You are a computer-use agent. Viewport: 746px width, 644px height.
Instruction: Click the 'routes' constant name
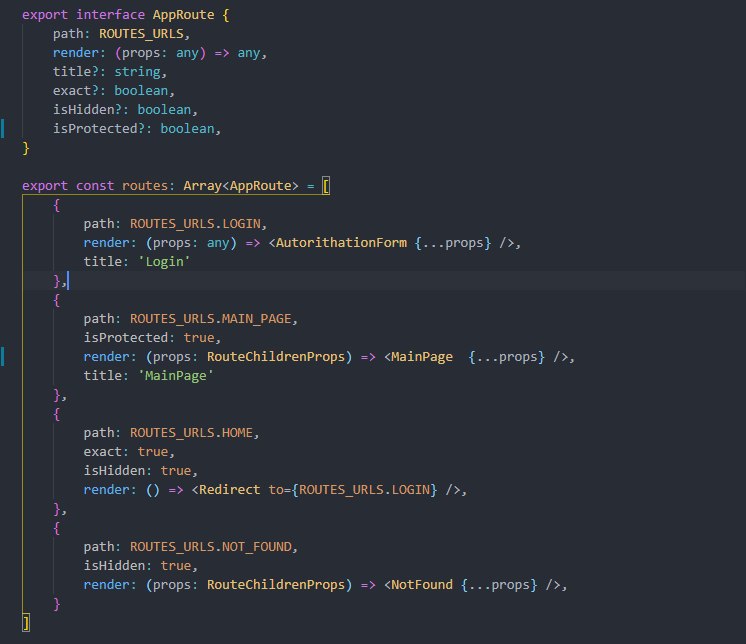coord(145,185)
